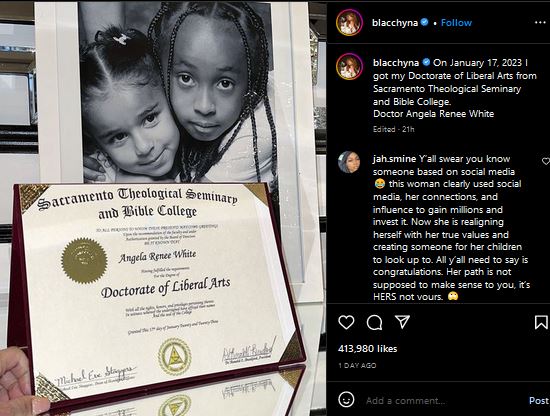Image resolution: width=550 pixels, height=416 pixels.
Task: Like the post with heart icon
Action: (346, 322)
